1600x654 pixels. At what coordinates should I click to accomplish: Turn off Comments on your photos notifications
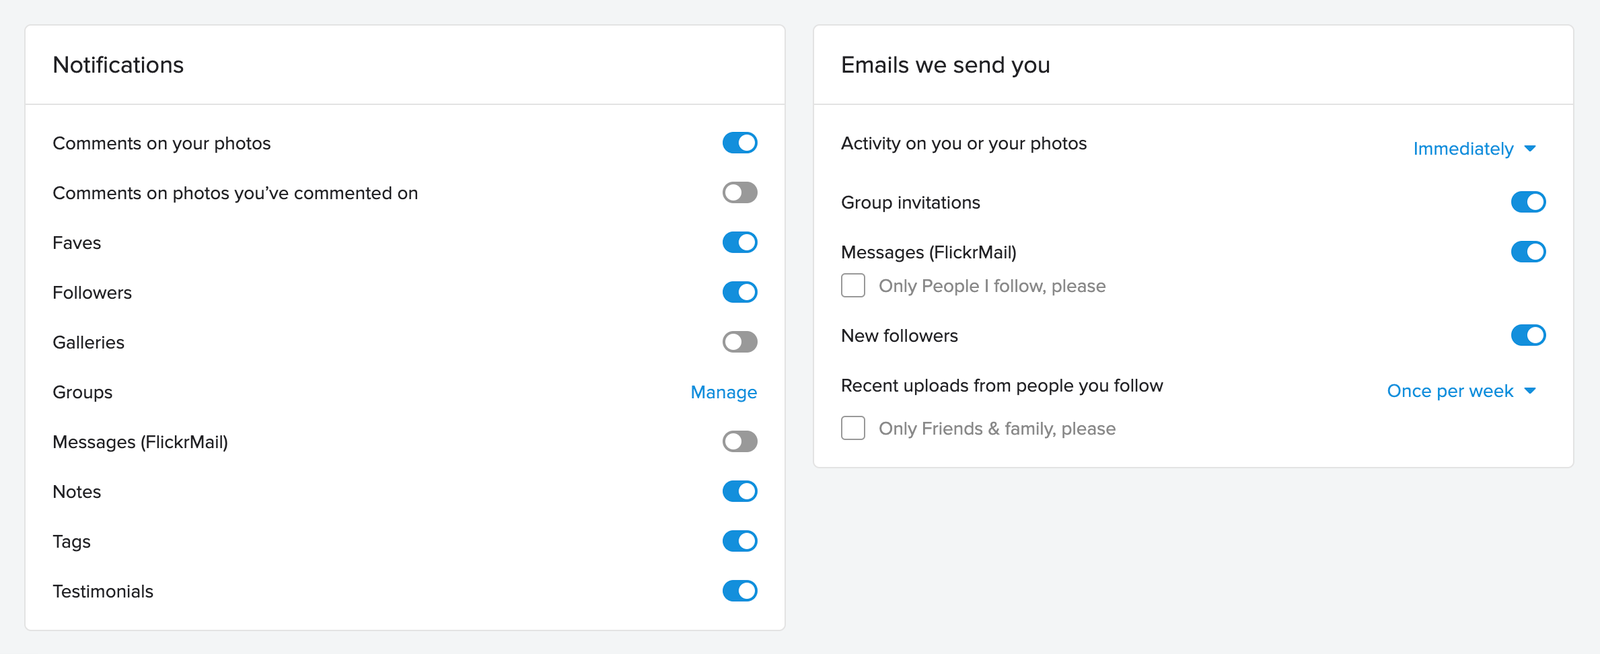[740, 143]
